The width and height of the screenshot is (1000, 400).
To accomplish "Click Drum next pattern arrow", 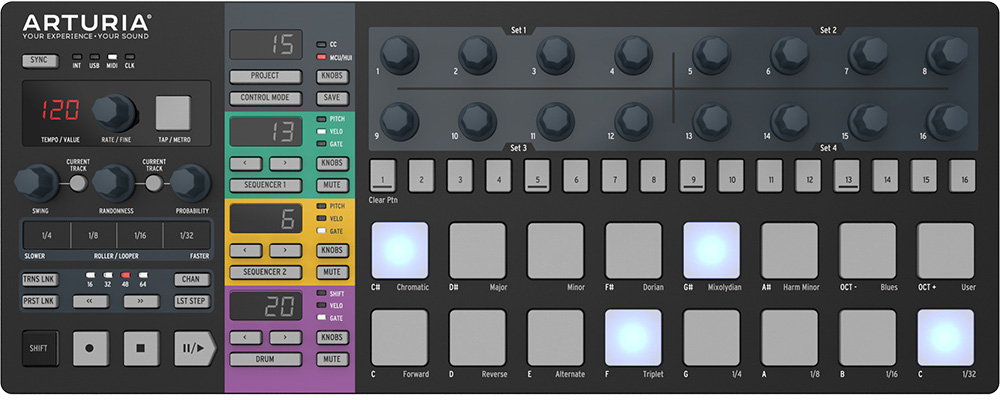I will click(x=285, y=337).
